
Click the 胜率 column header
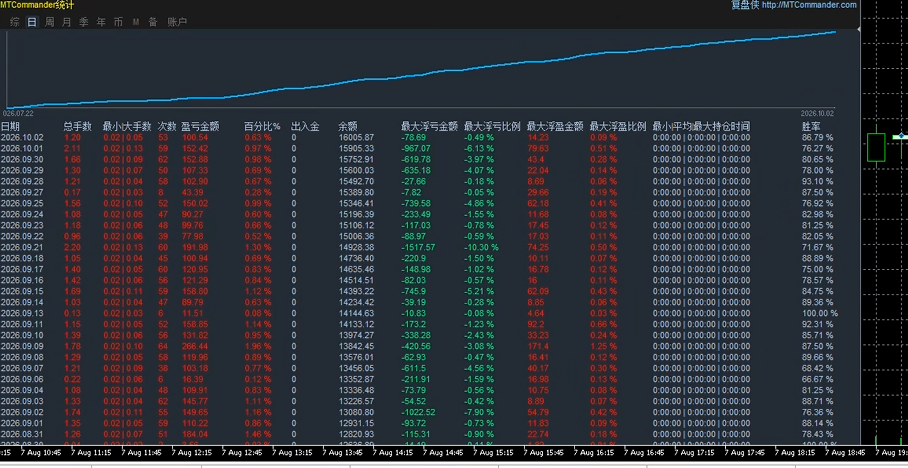(811, 126)
